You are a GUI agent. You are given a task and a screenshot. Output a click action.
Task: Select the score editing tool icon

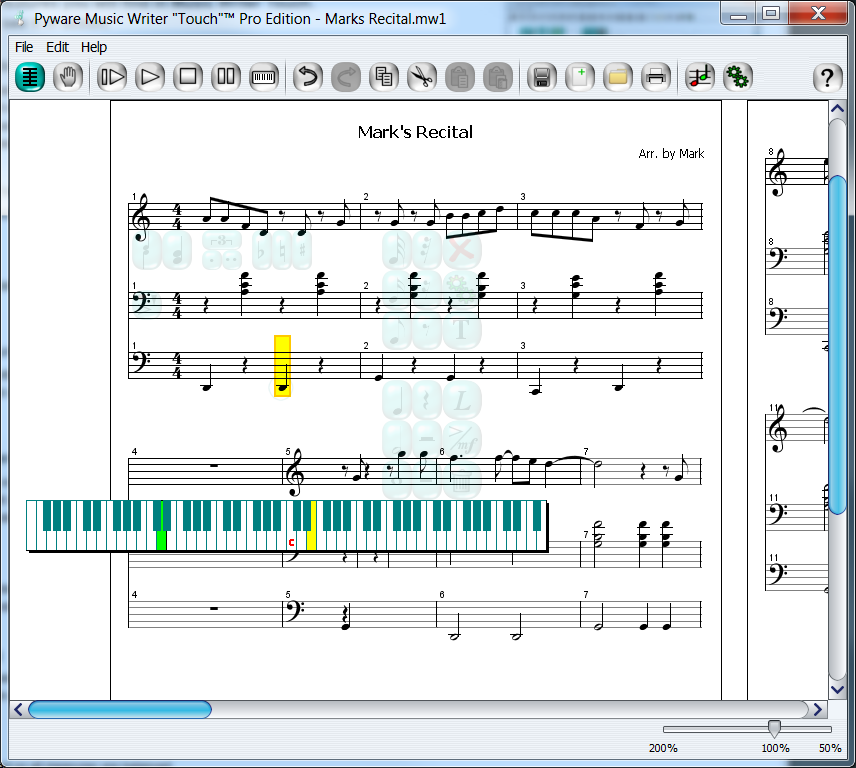[x=30, y=77]
